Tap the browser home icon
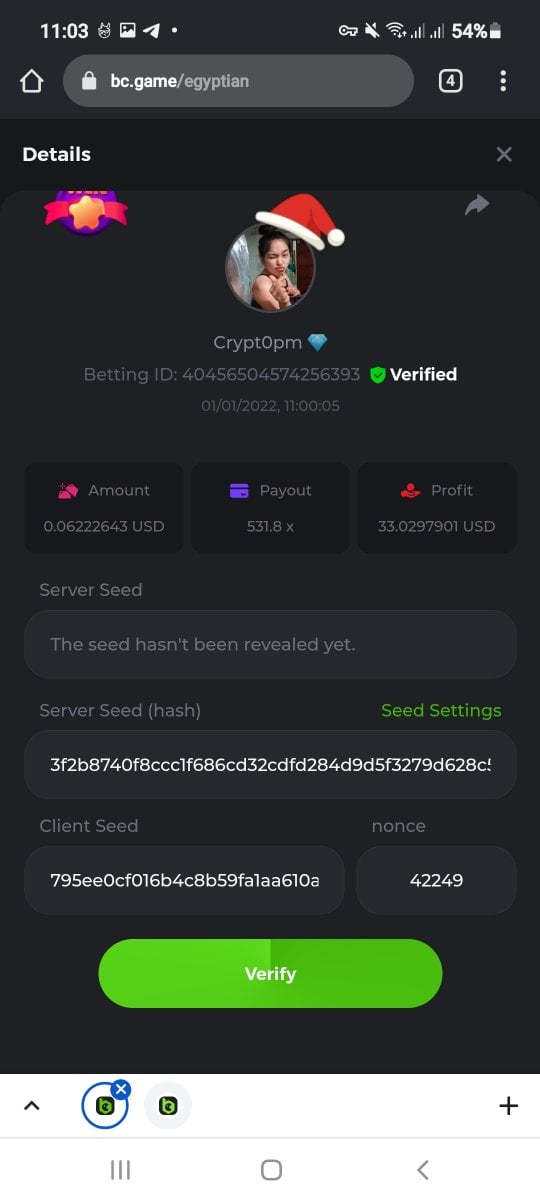540x1200 pixels. 31,81
